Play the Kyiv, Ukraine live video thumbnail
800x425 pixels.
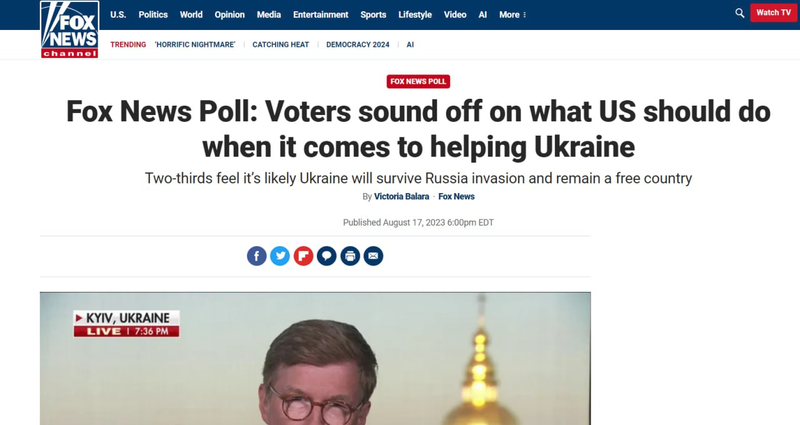pyautogui.click(x=315, y=359)
